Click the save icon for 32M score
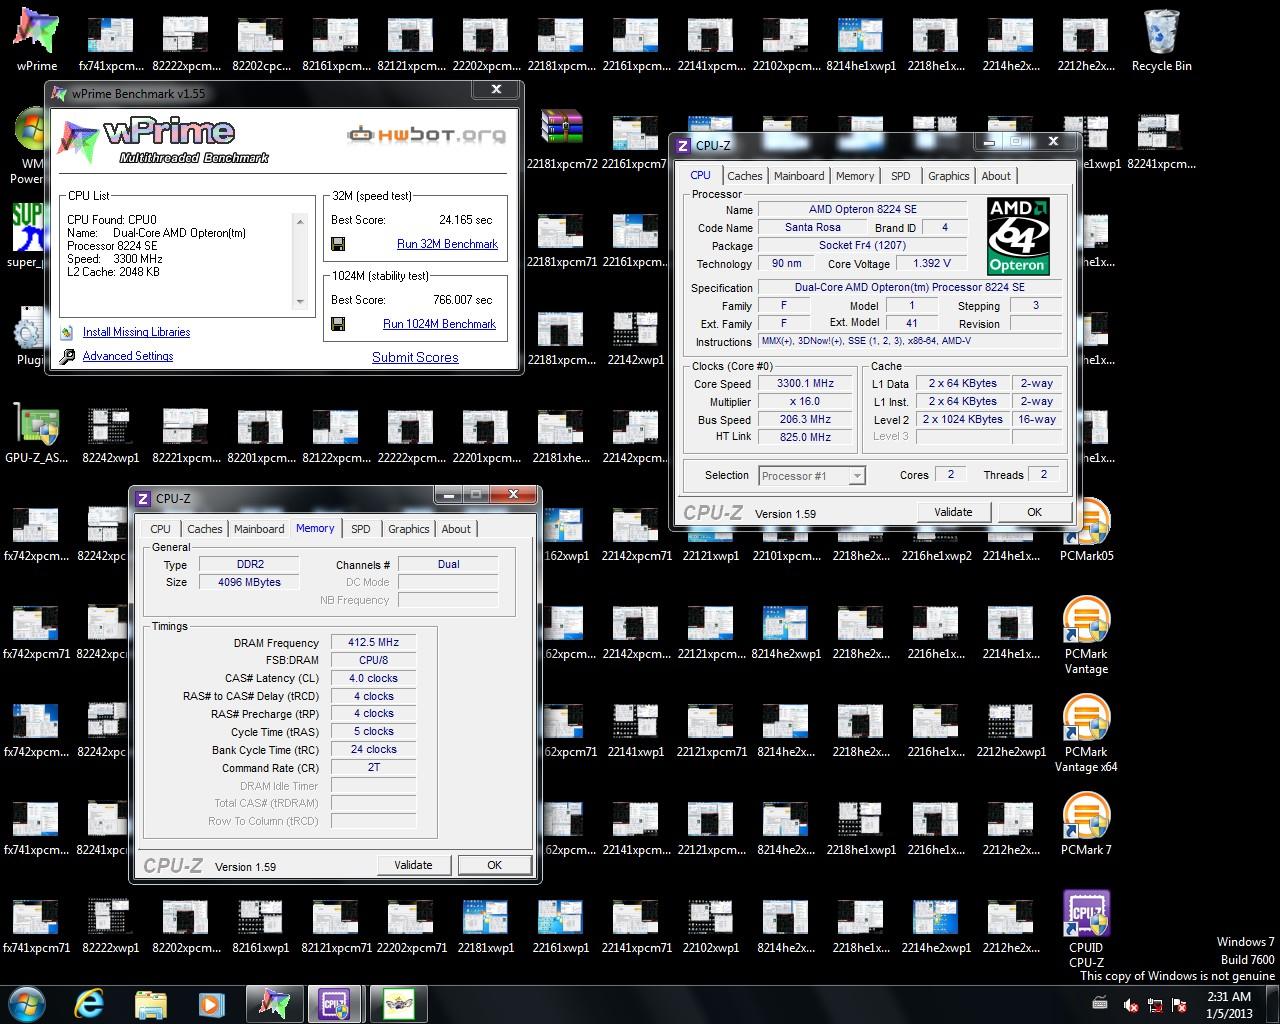Viewport: 1280px width, 1024px height. pos(338,244)
